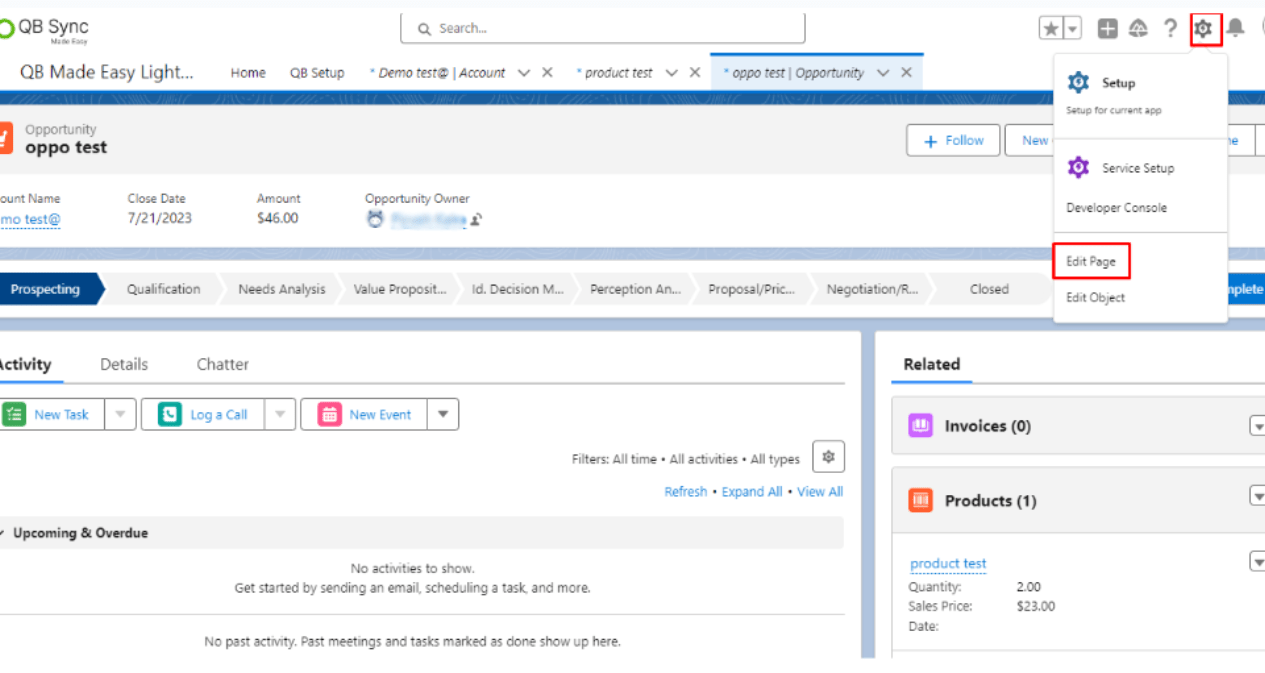Screen dimensions: 1265x673
Task: Select the Id. Decision Makers stage
Action: (518, 289)
